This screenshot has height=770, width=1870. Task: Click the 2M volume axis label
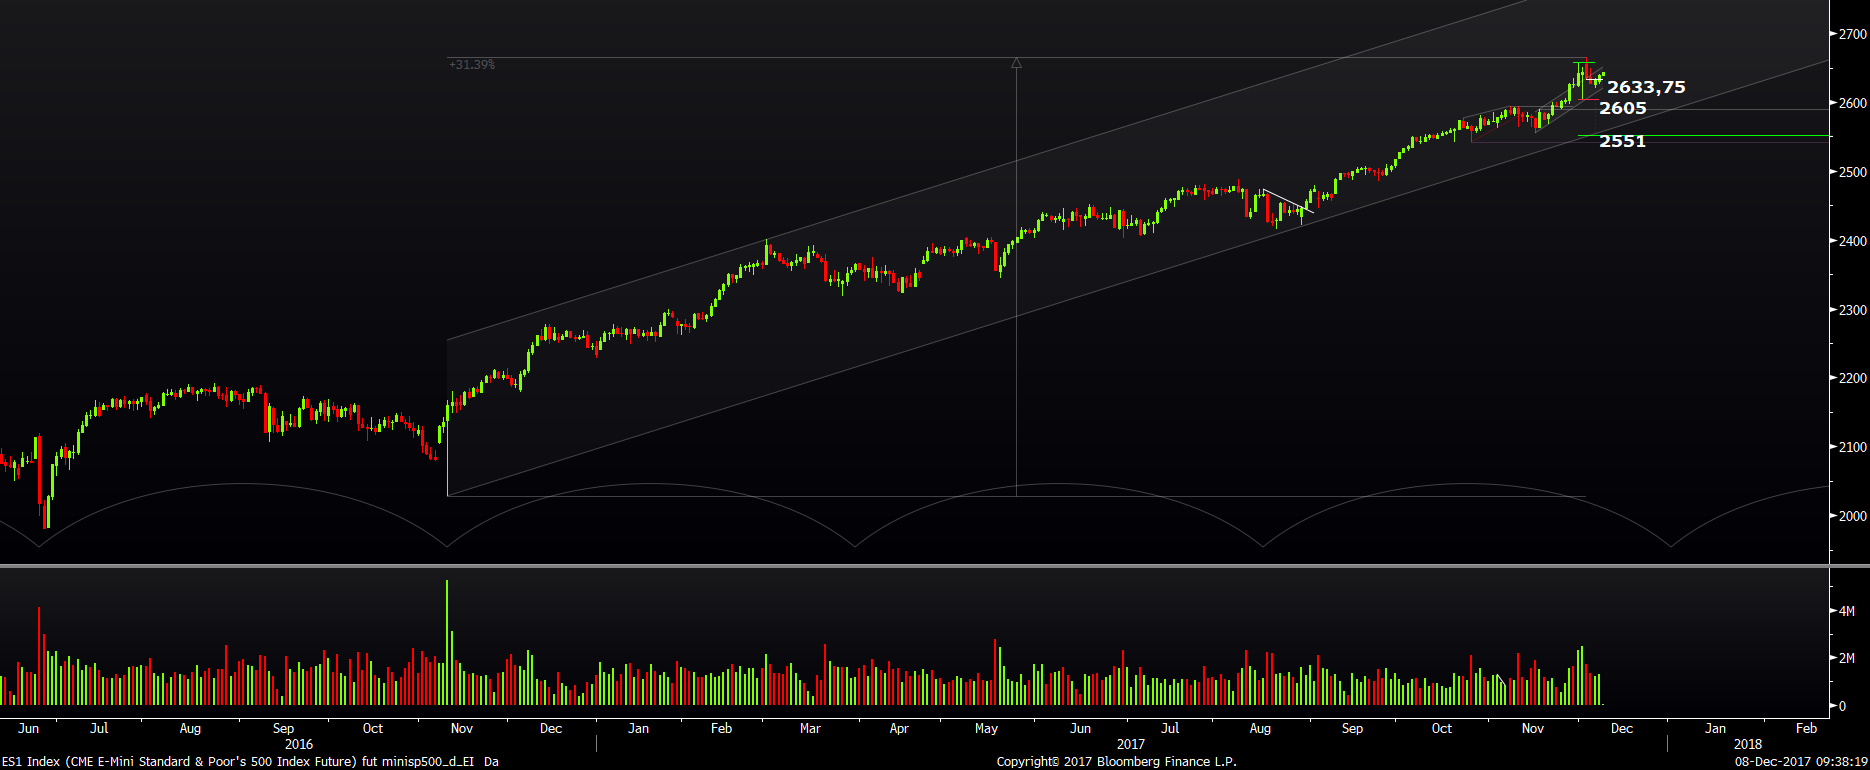click(1847, 658)
